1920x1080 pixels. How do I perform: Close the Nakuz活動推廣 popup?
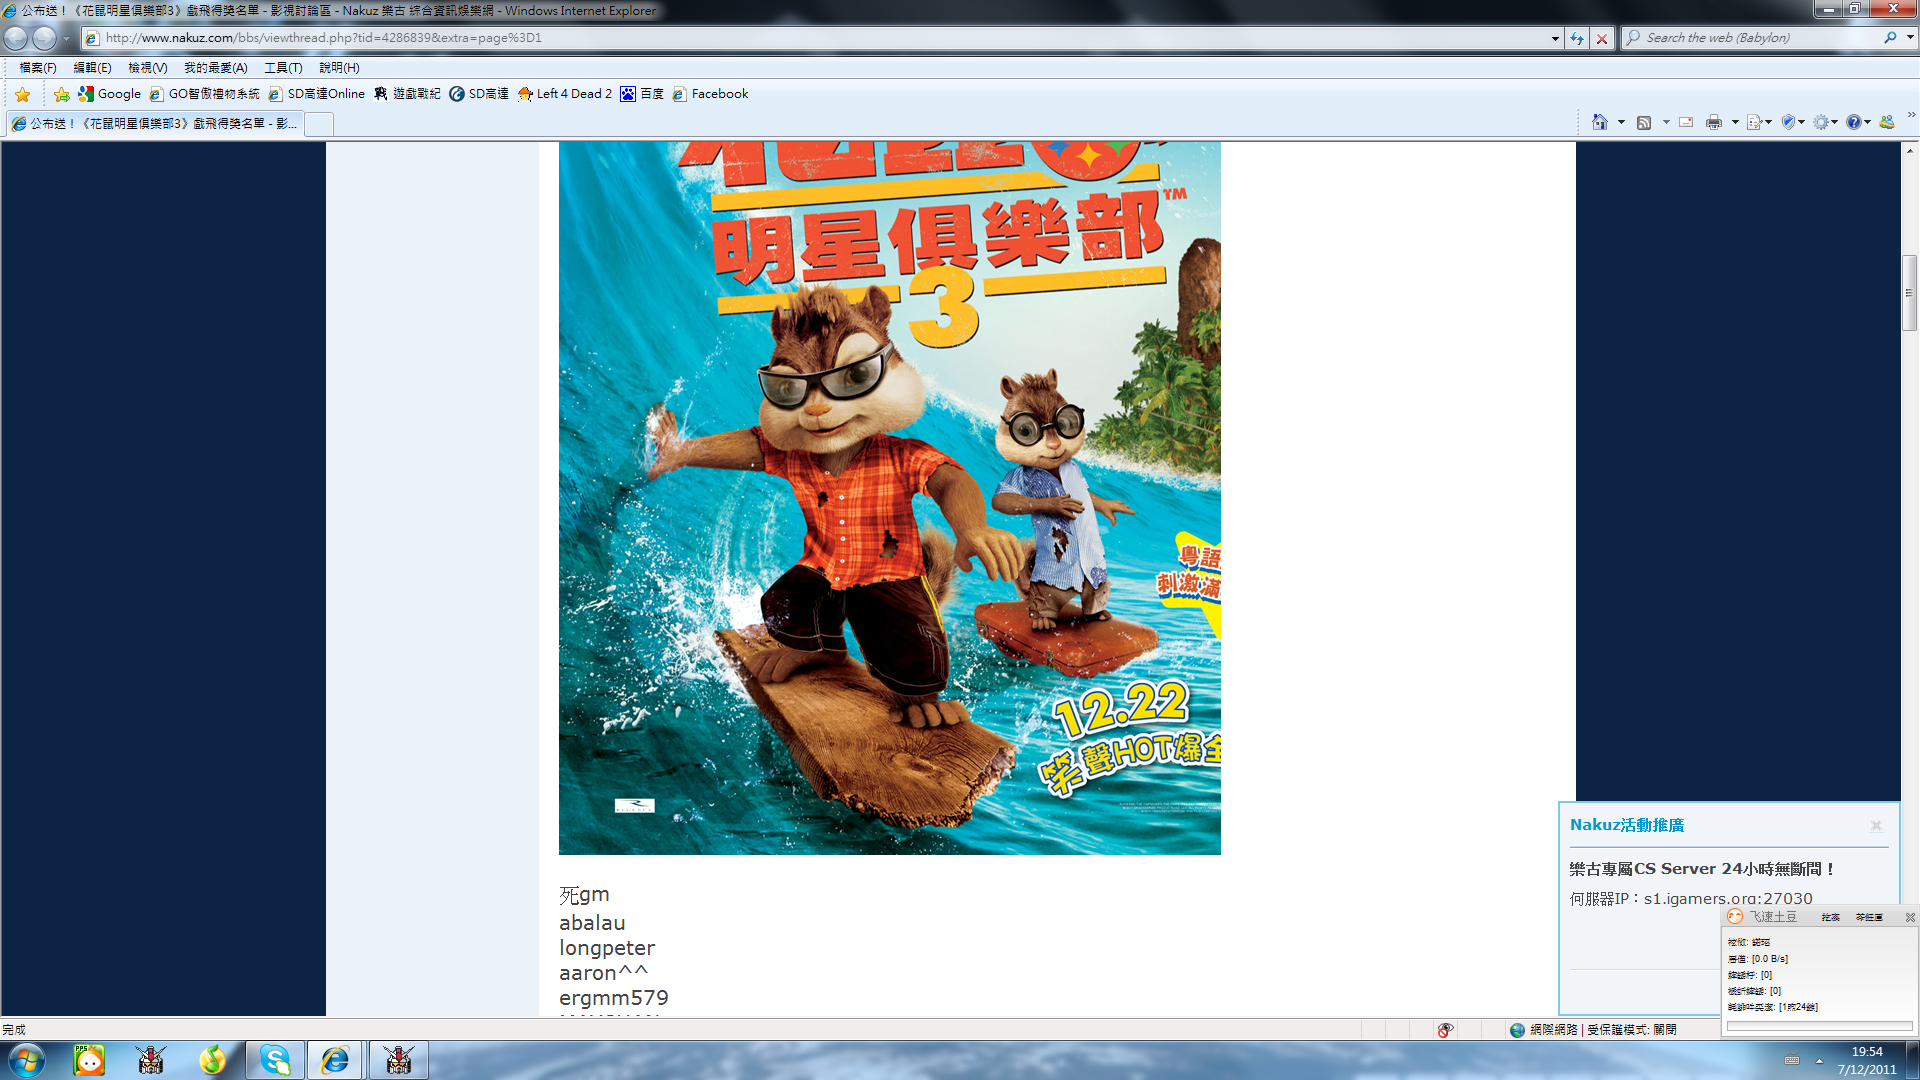point(1876,826)
